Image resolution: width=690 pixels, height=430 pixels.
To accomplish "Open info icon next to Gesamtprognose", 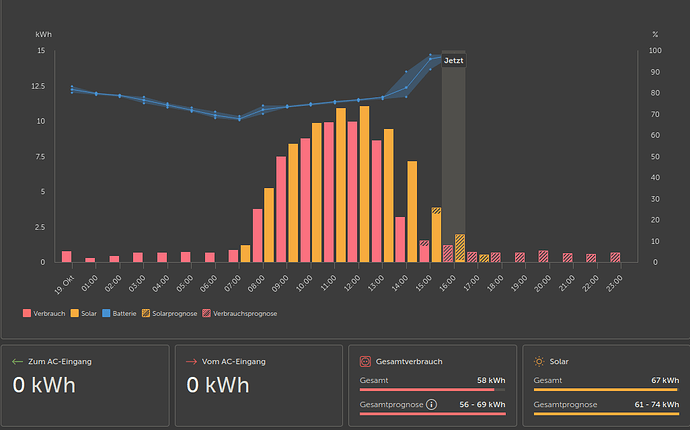I will 432,404.
